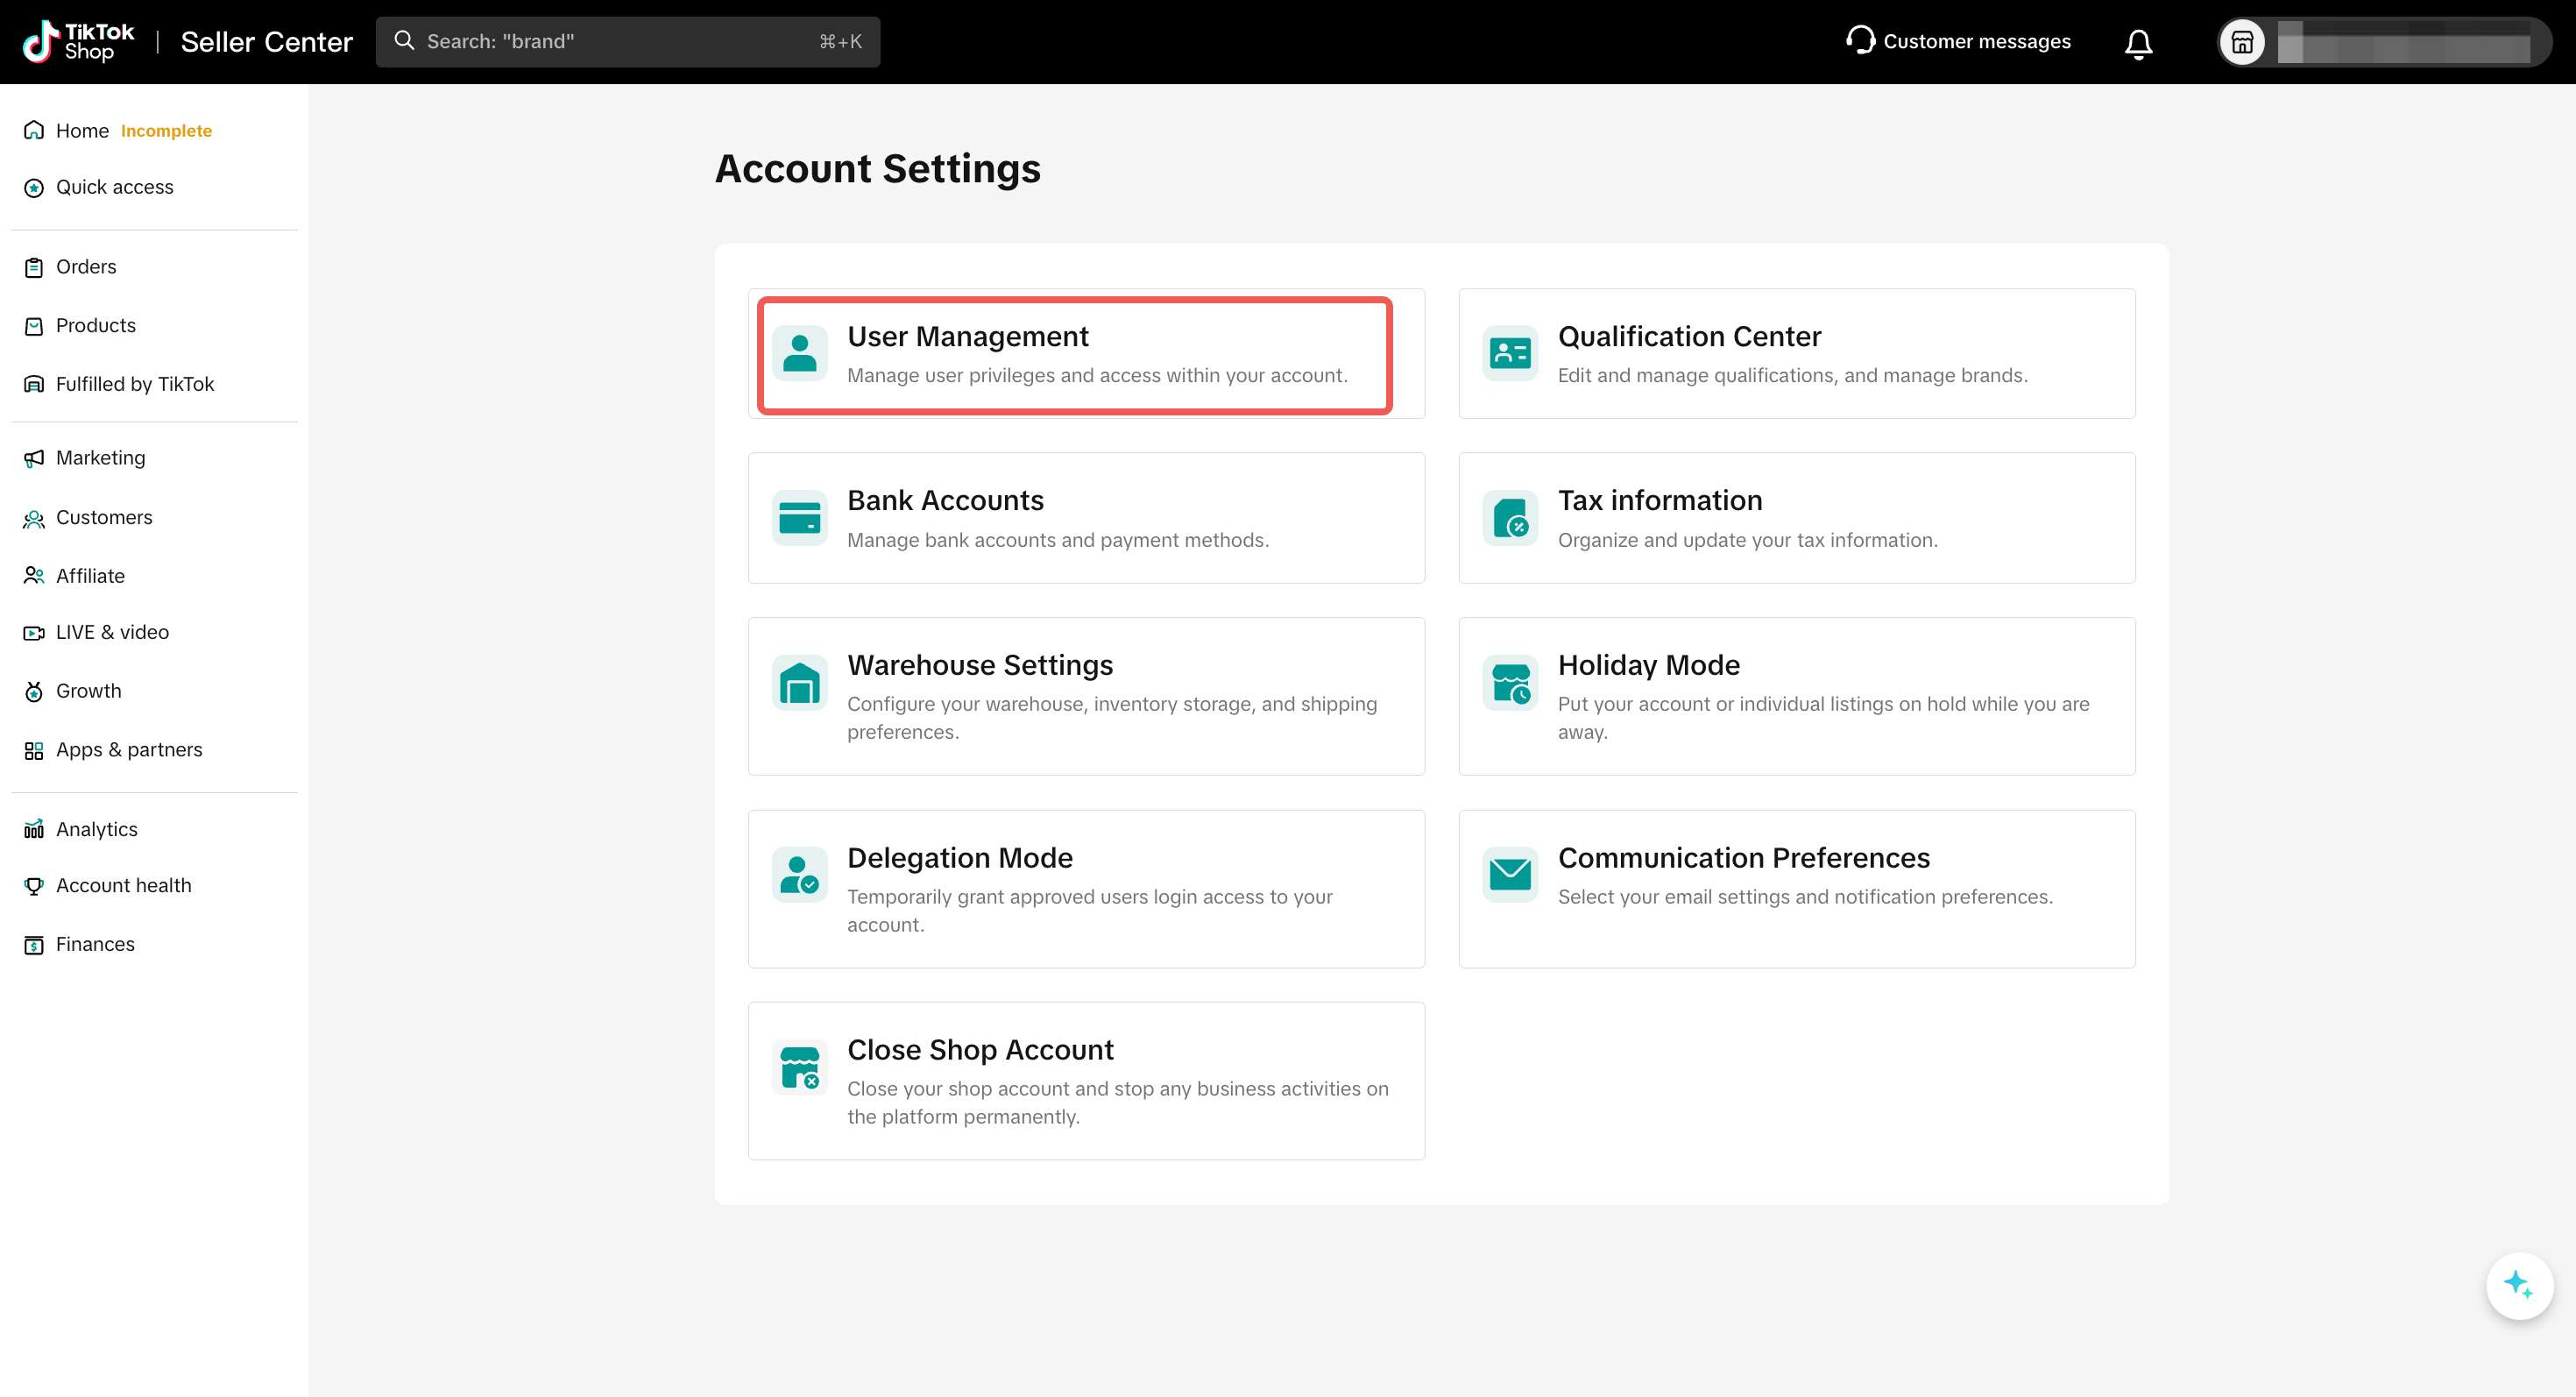2576x1397 pixels.
Task: Click the TikTok Shop logo
Action: (x=78, y=41)
